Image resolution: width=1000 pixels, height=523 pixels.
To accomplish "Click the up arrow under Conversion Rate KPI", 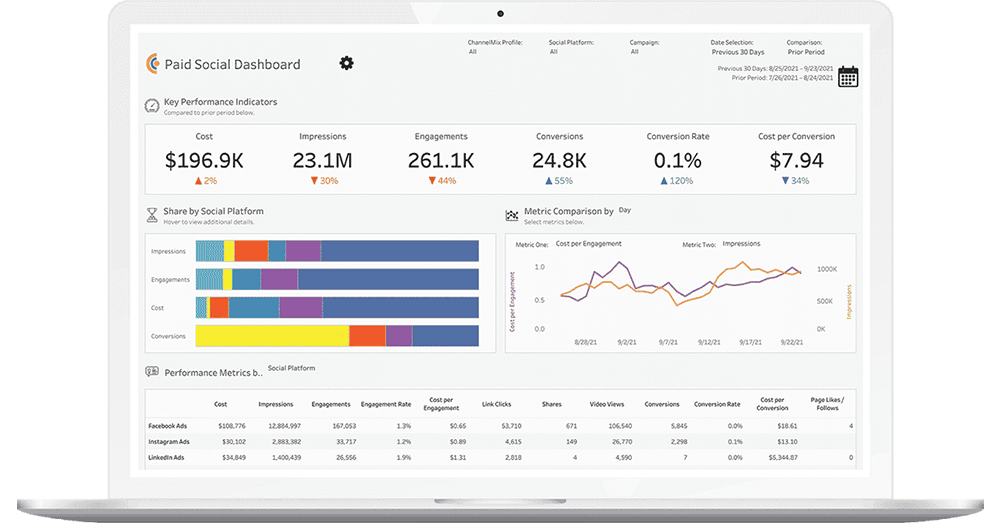I will (x=664, y=181).
